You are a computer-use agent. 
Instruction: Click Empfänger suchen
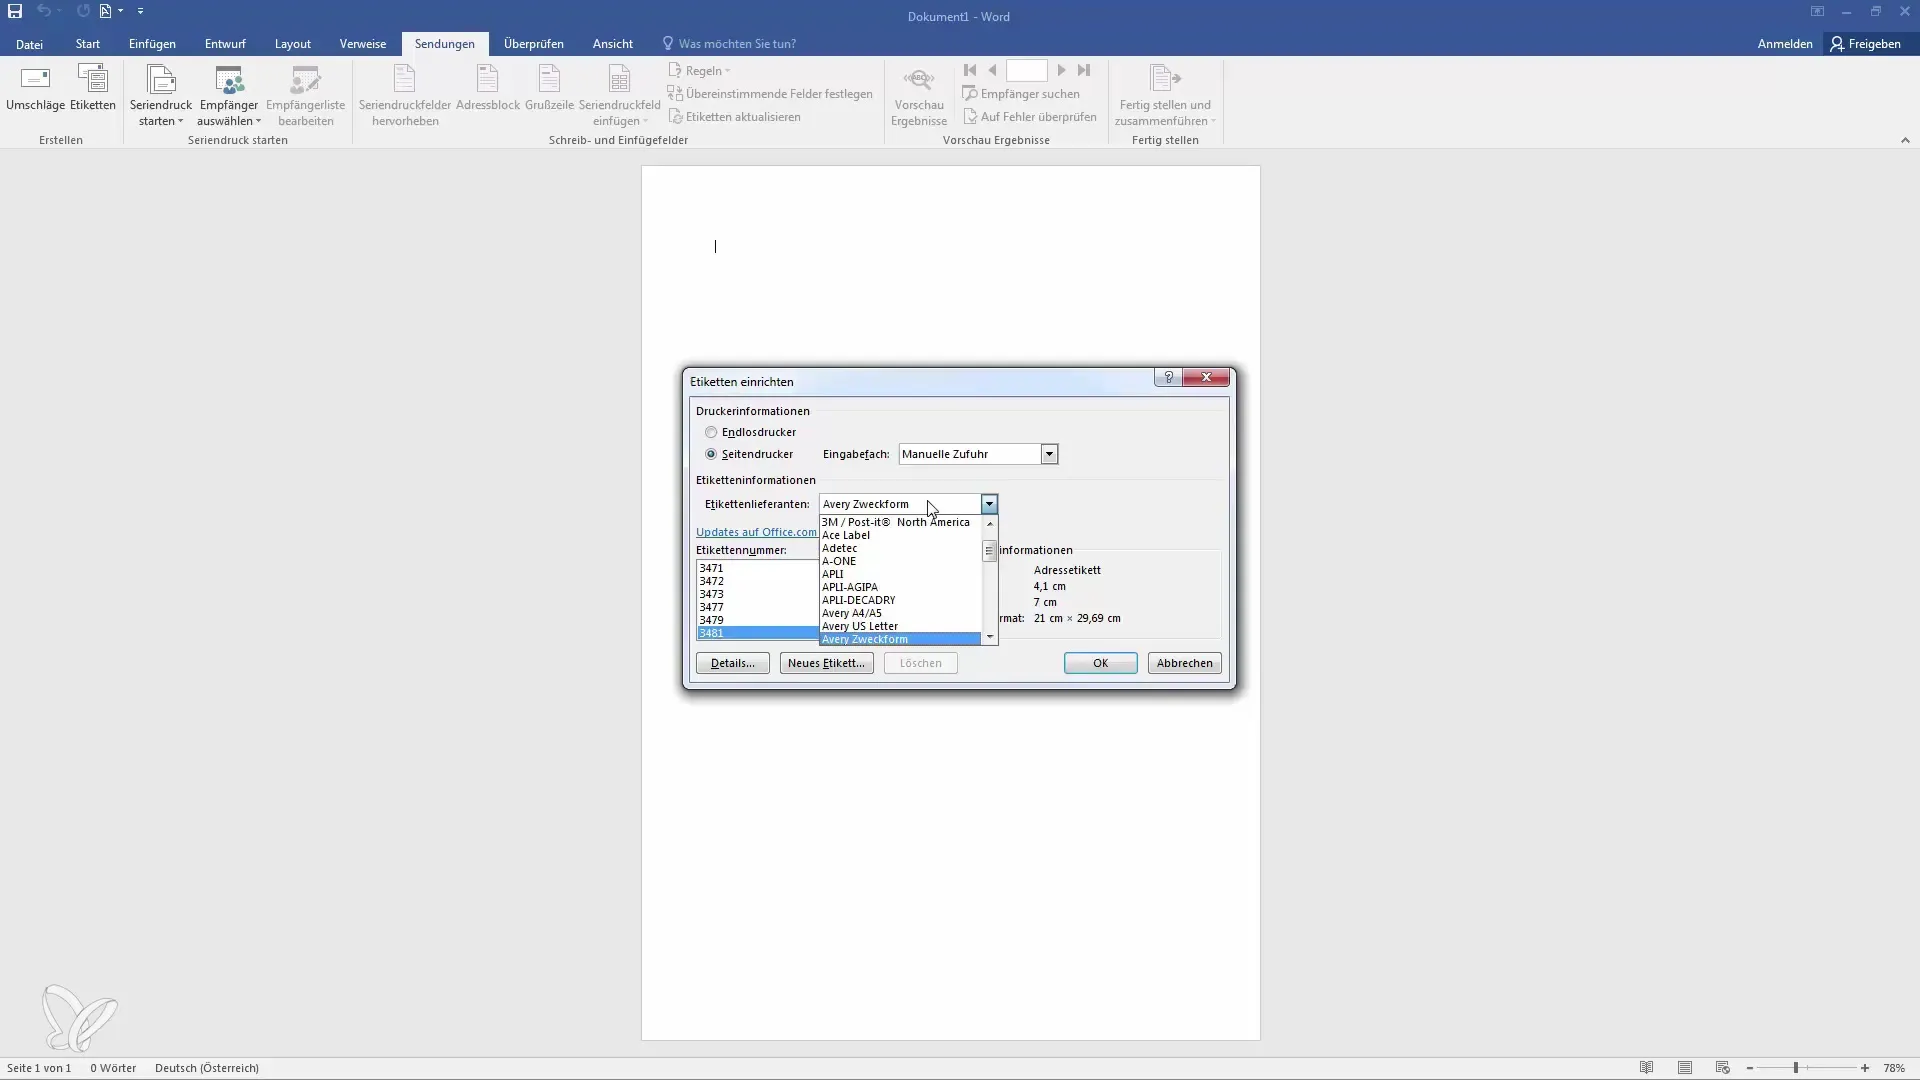1021,94
